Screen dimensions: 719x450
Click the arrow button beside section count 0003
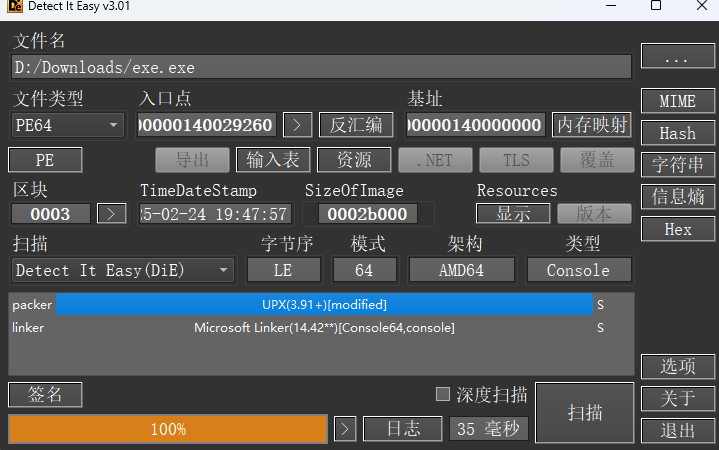coord(111,214)
